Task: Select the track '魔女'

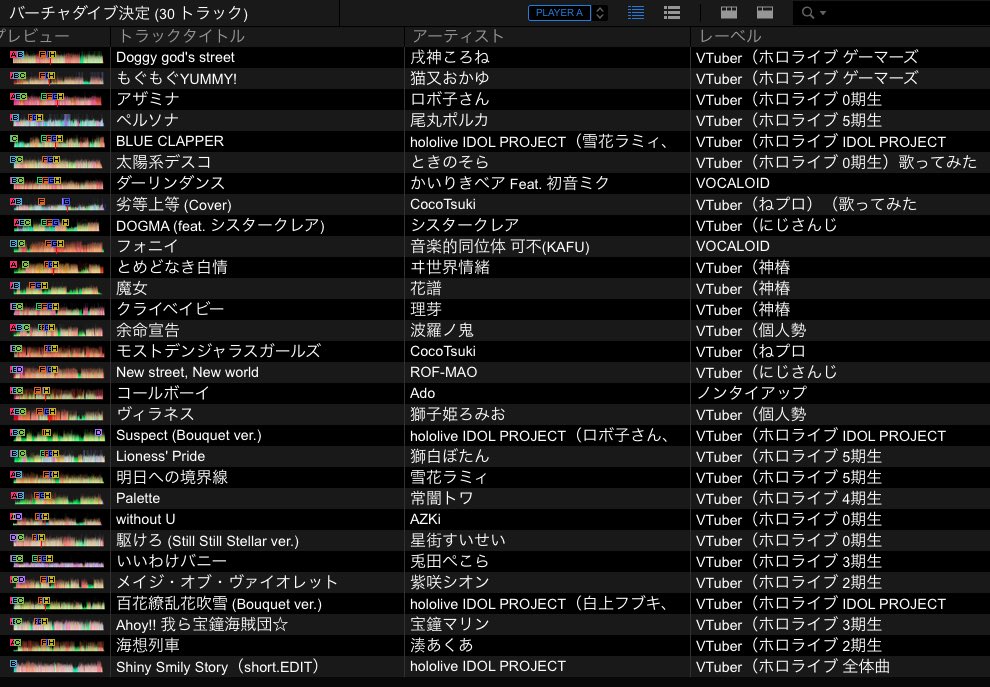Action: coord(131,289)
